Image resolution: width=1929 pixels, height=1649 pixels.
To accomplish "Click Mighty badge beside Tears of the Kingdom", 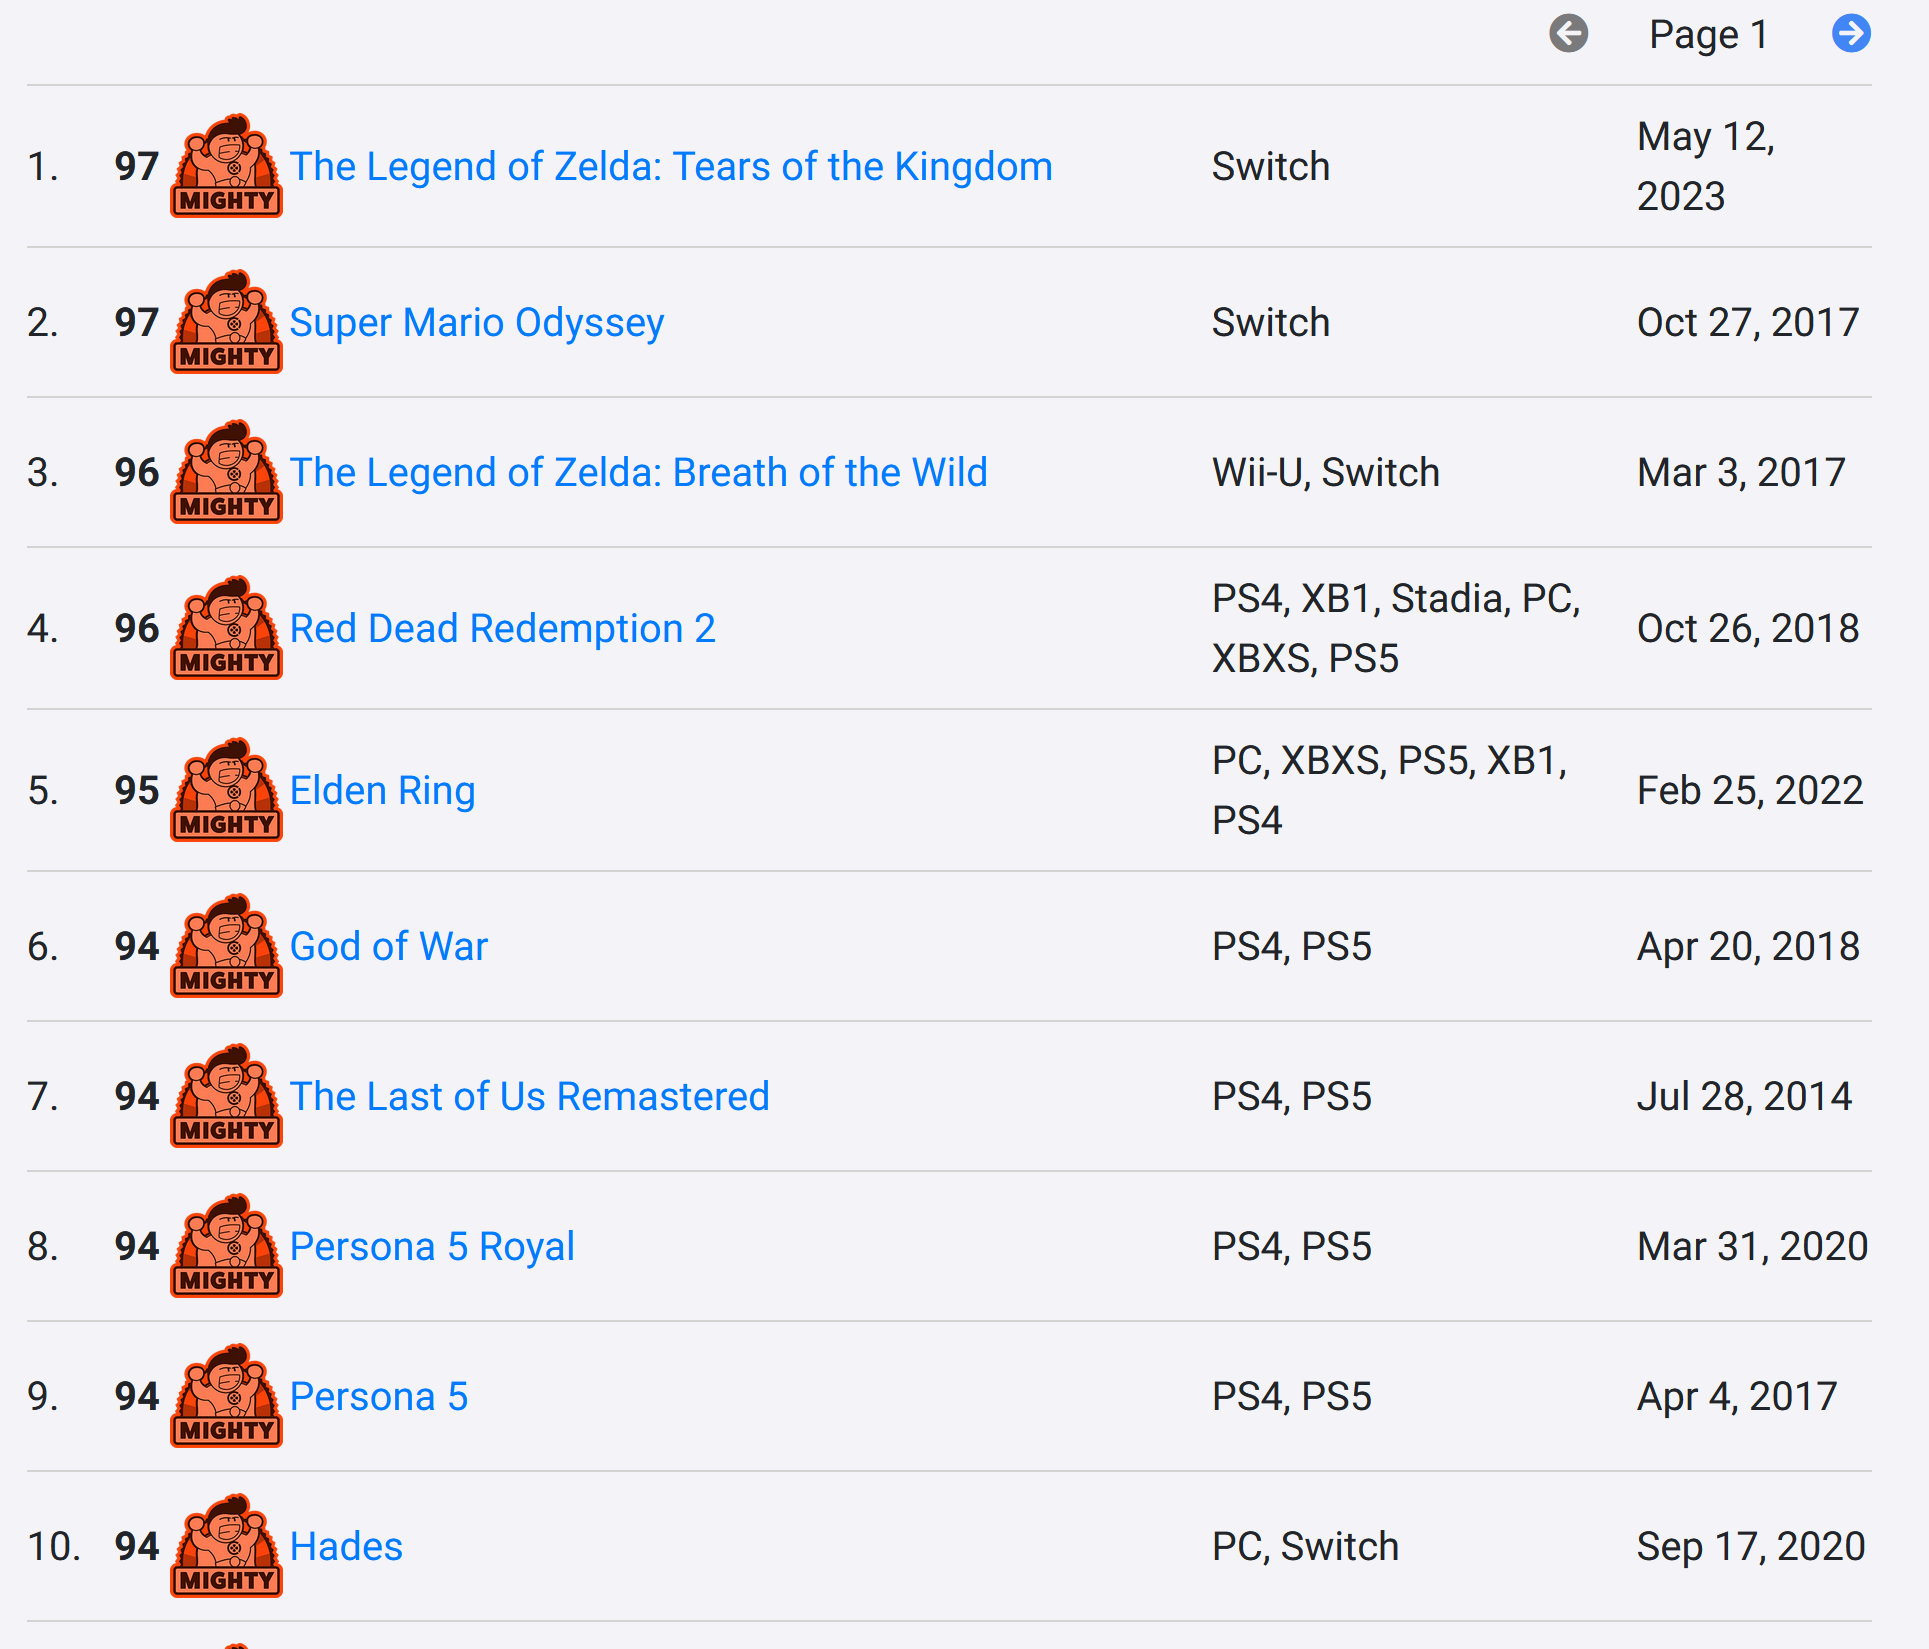I will pyautogui.click(x=227, y=166).
